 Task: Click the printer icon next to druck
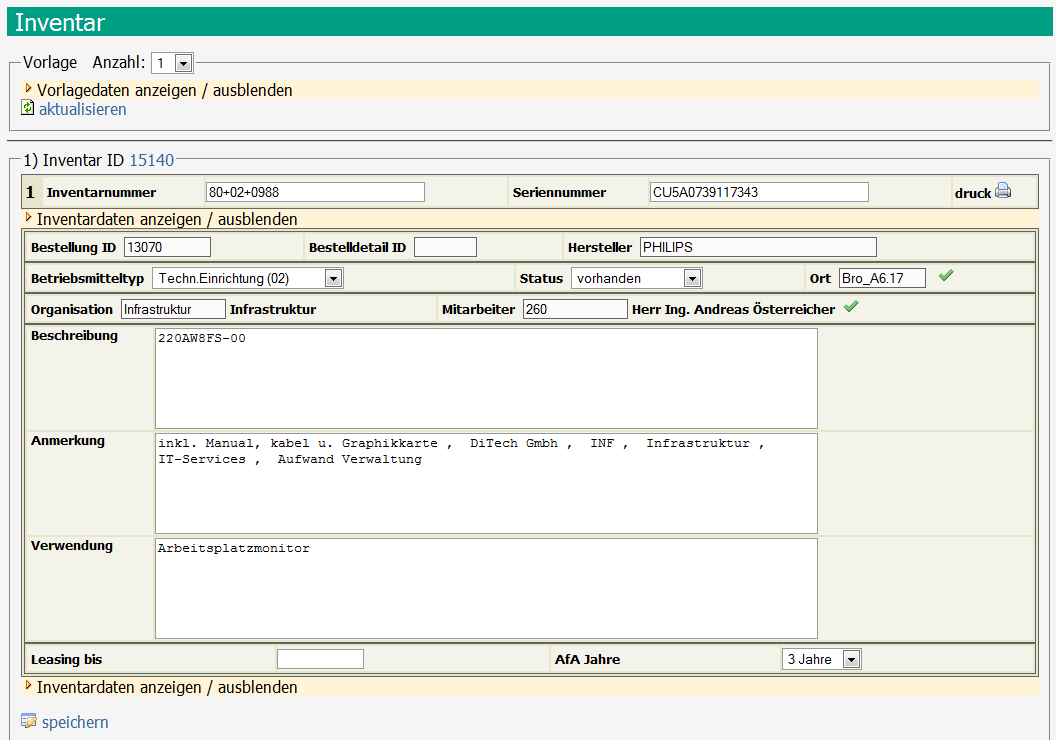click(x=1003, y=192)
